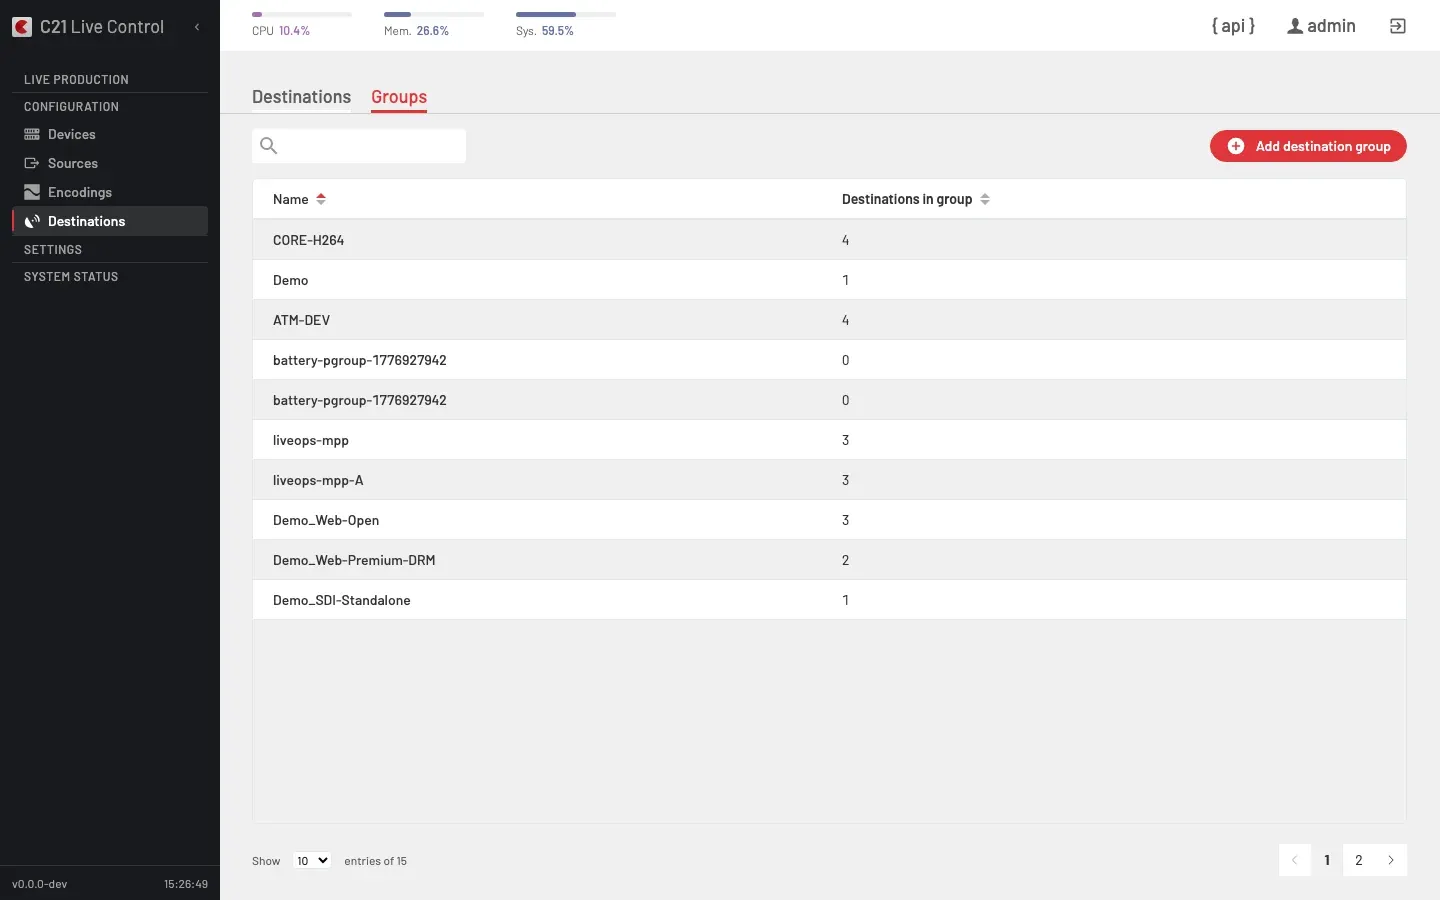Click the Encodings icon in sidebar

[x=32, y=192]
